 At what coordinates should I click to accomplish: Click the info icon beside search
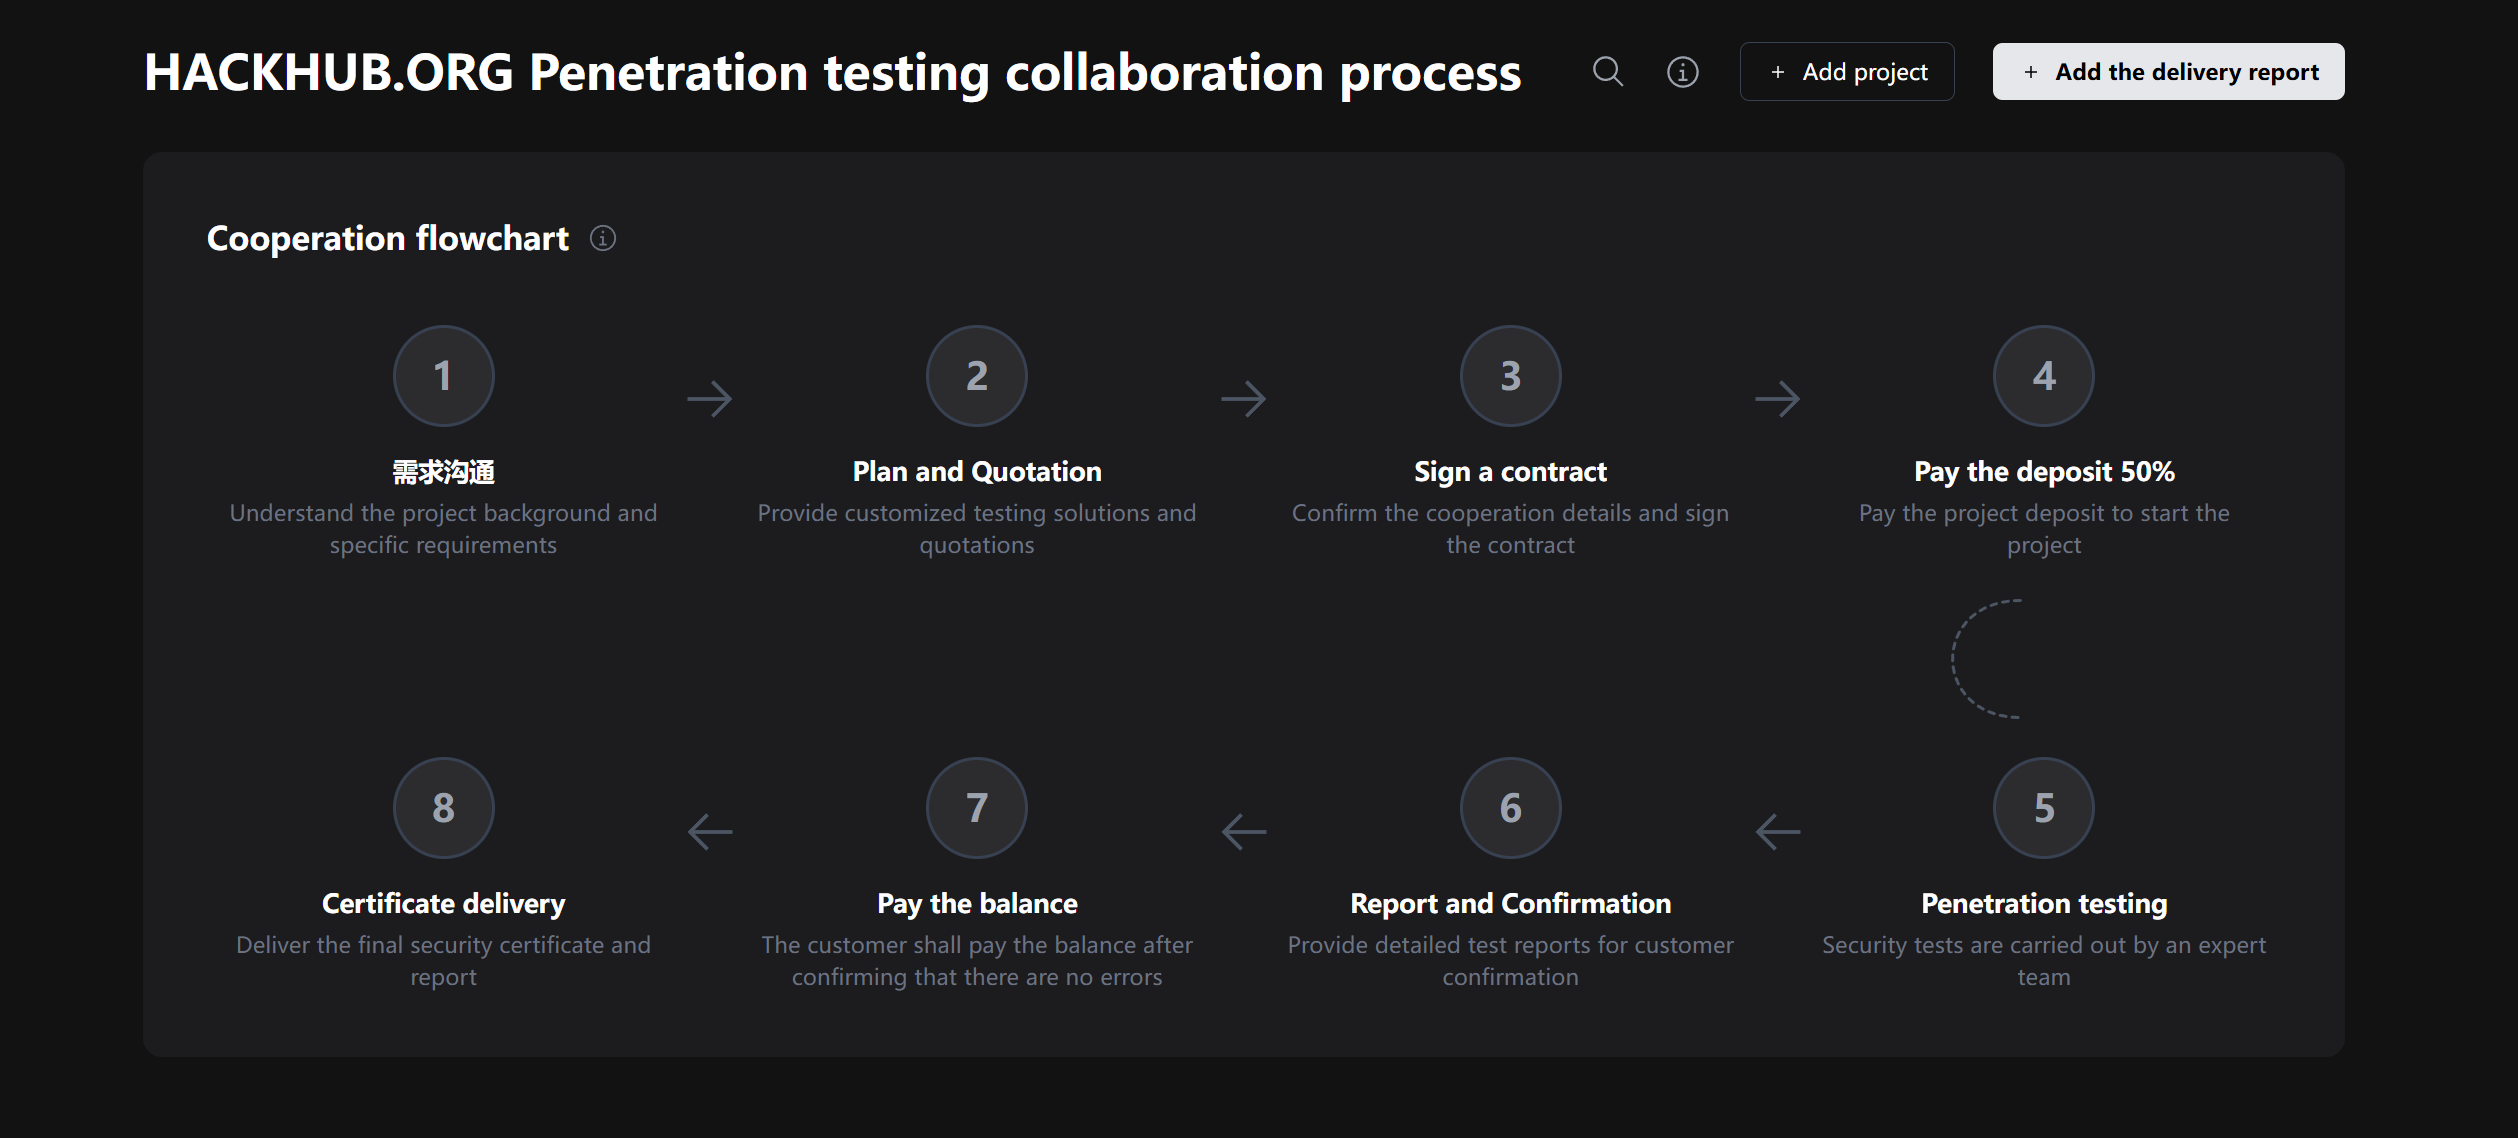[1682, 72]
